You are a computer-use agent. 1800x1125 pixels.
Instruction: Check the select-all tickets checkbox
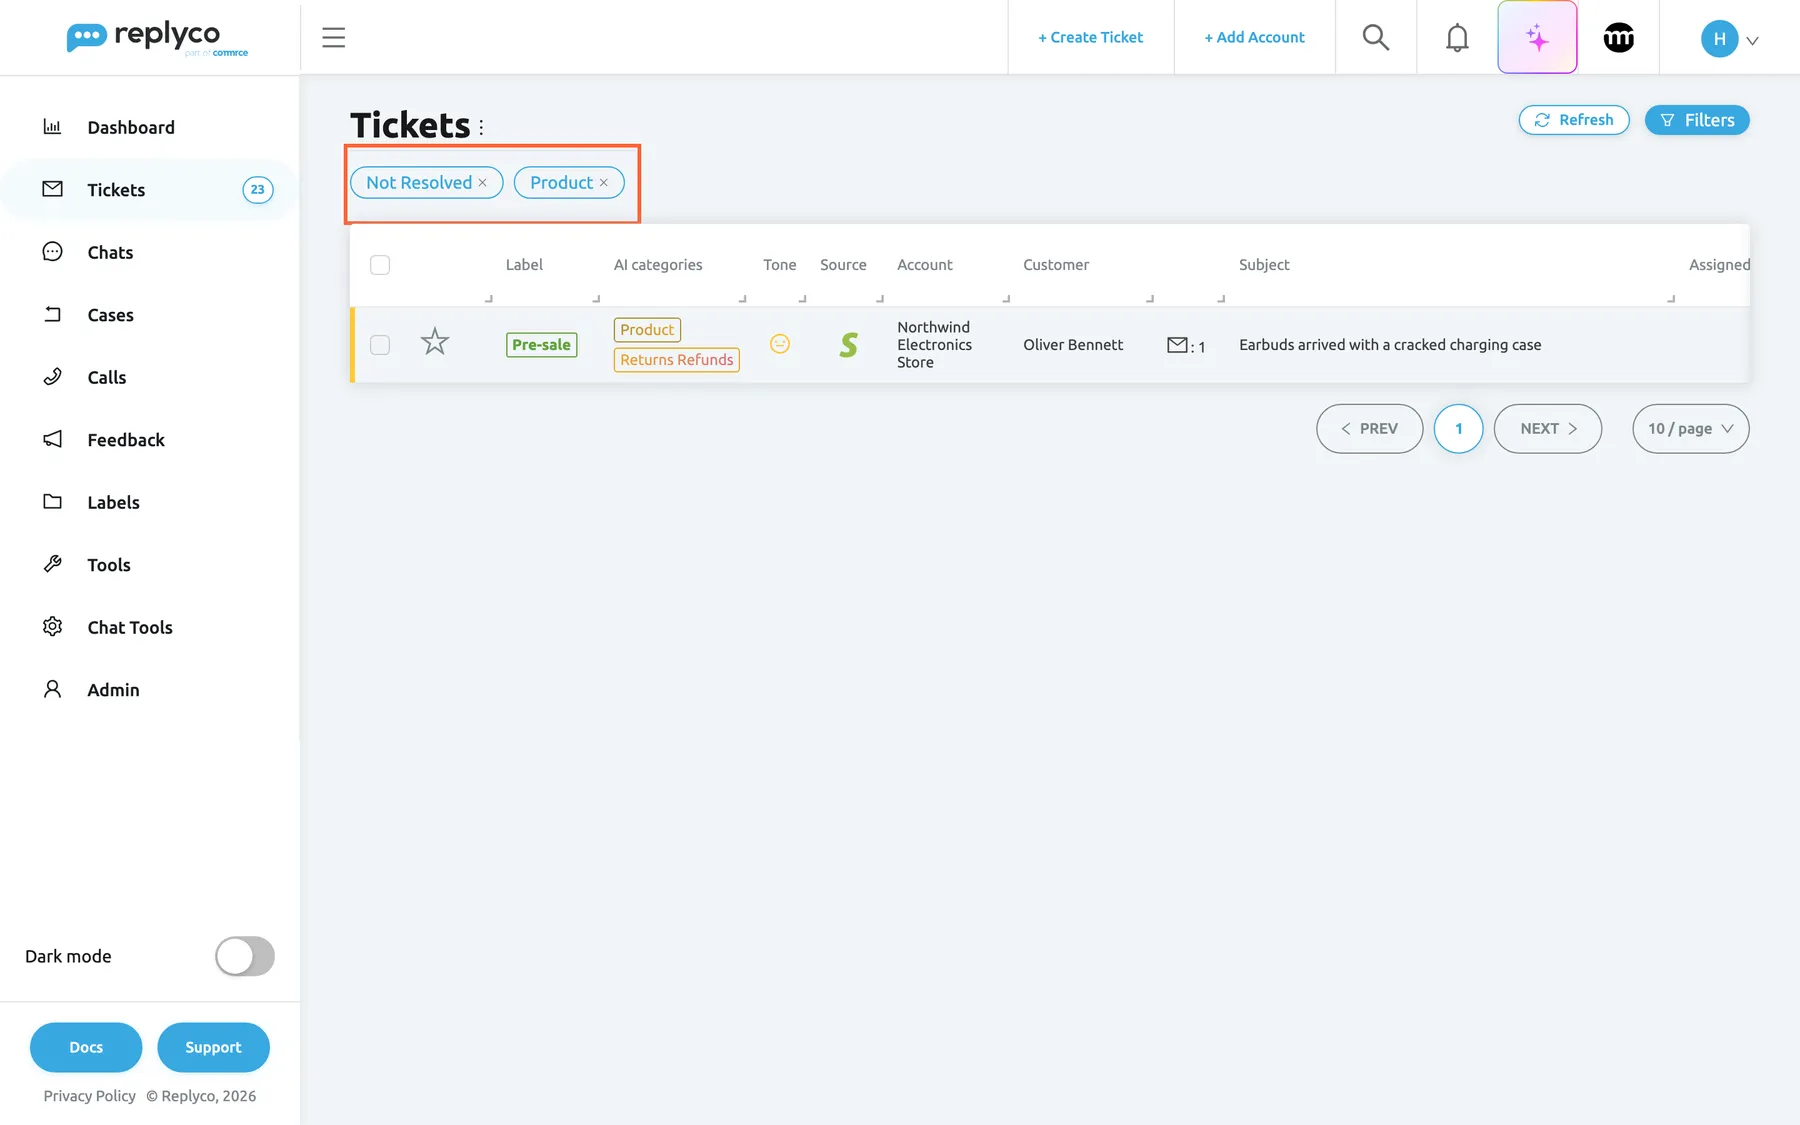click(x=380, y=265)
